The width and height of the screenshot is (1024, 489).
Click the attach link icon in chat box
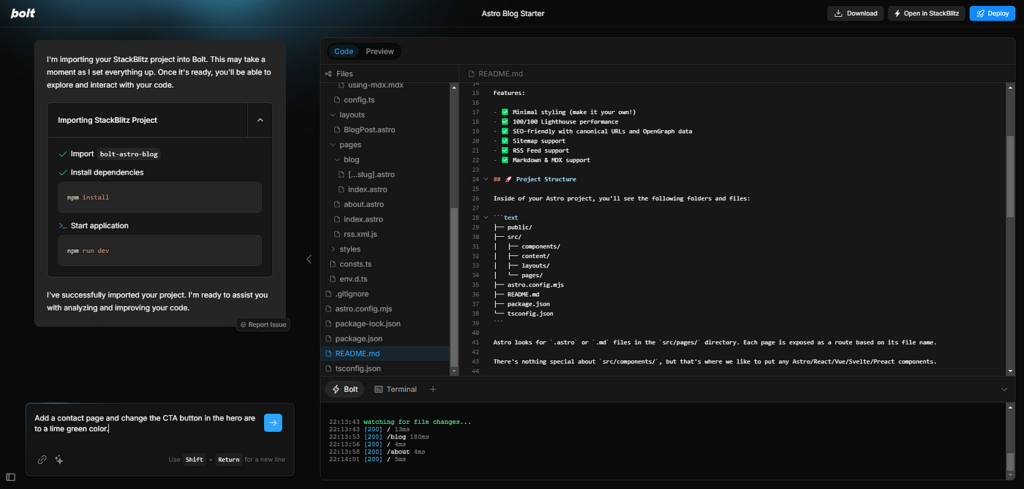[42, 460]
